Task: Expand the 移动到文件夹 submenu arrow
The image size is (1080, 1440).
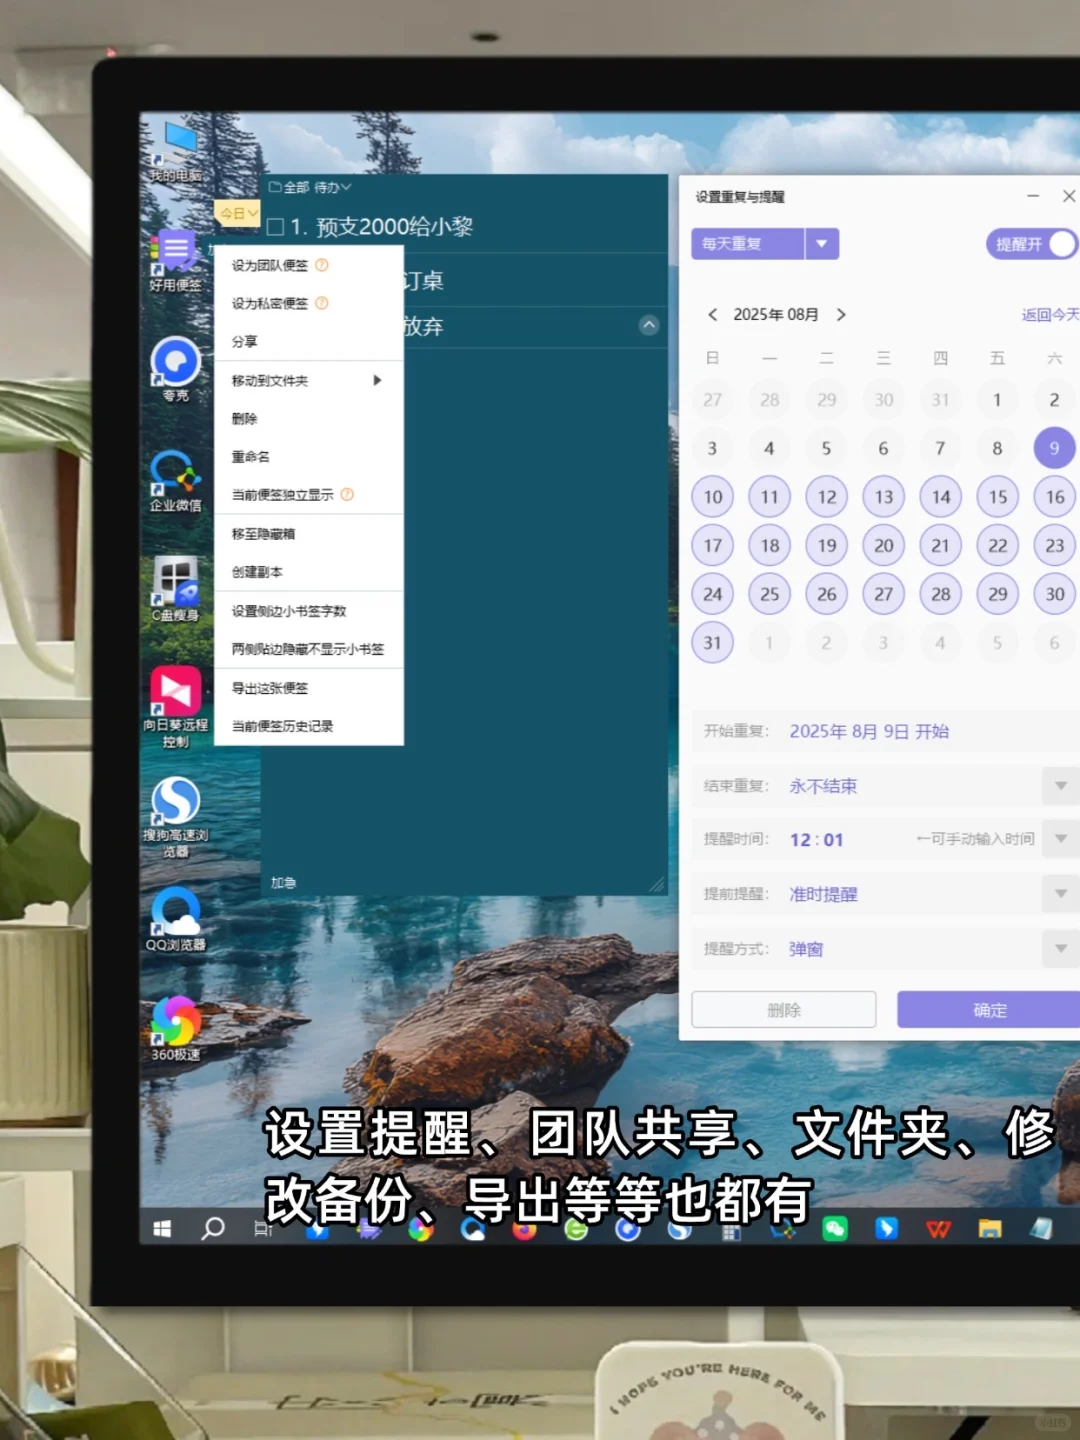Action: pos(377,381)
